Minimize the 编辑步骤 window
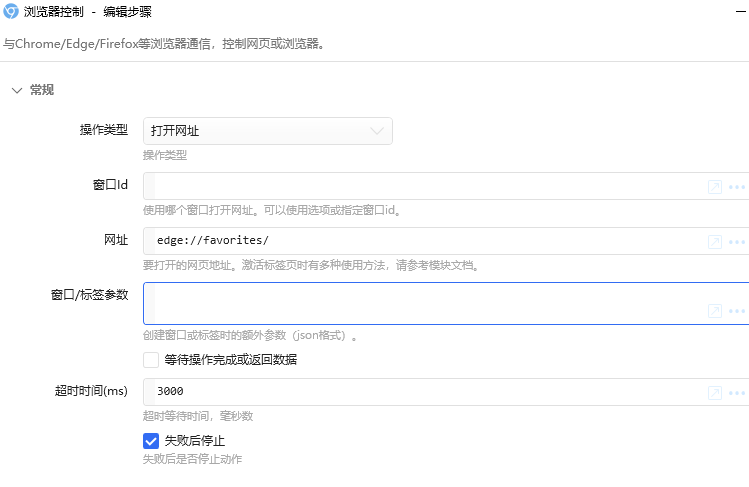 (x=741, y=11)
